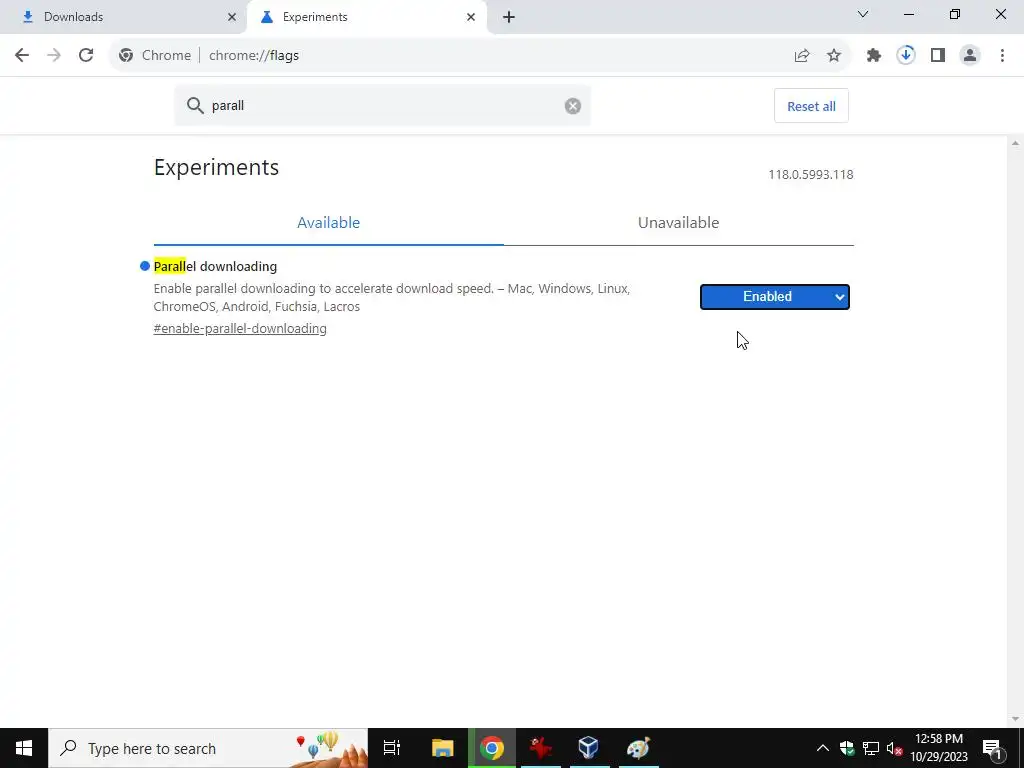Close the Experiments tab
The width and height of the screenshot is (1024, 768).
coord(471,17)
